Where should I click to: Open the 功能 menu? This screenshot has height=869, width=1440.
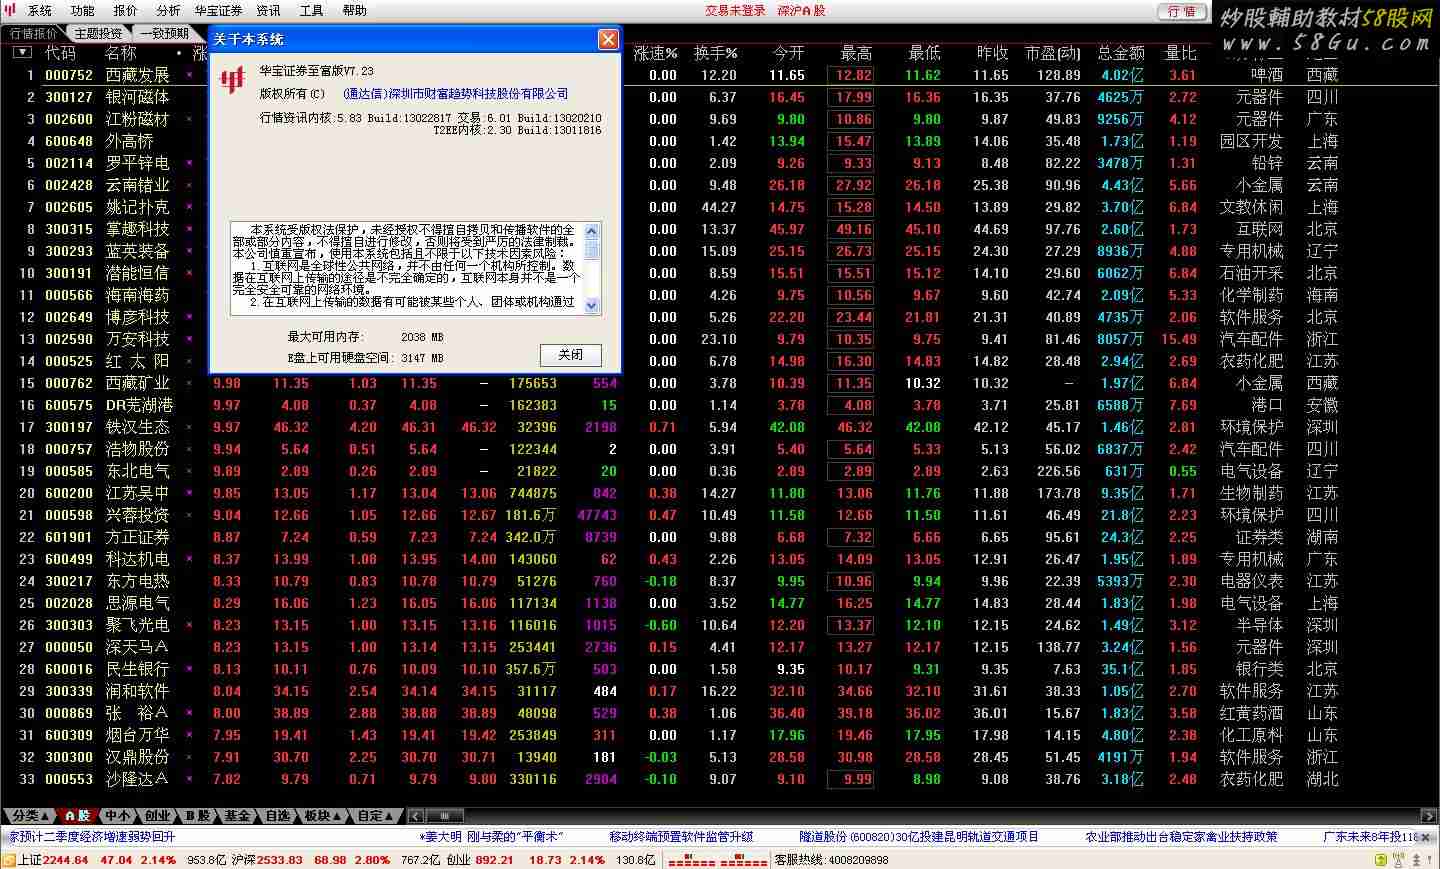point(83,10)
